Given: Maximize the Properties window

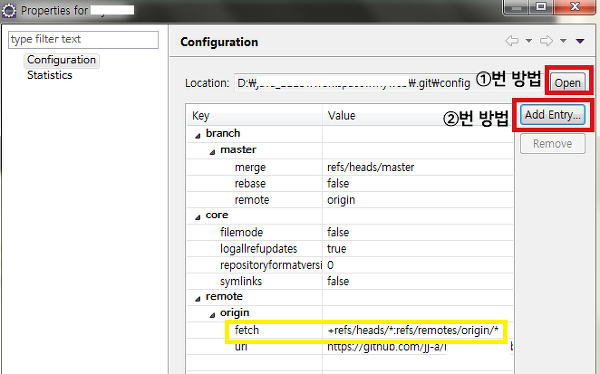Looking at the screenshot, I should coord(541,7).
